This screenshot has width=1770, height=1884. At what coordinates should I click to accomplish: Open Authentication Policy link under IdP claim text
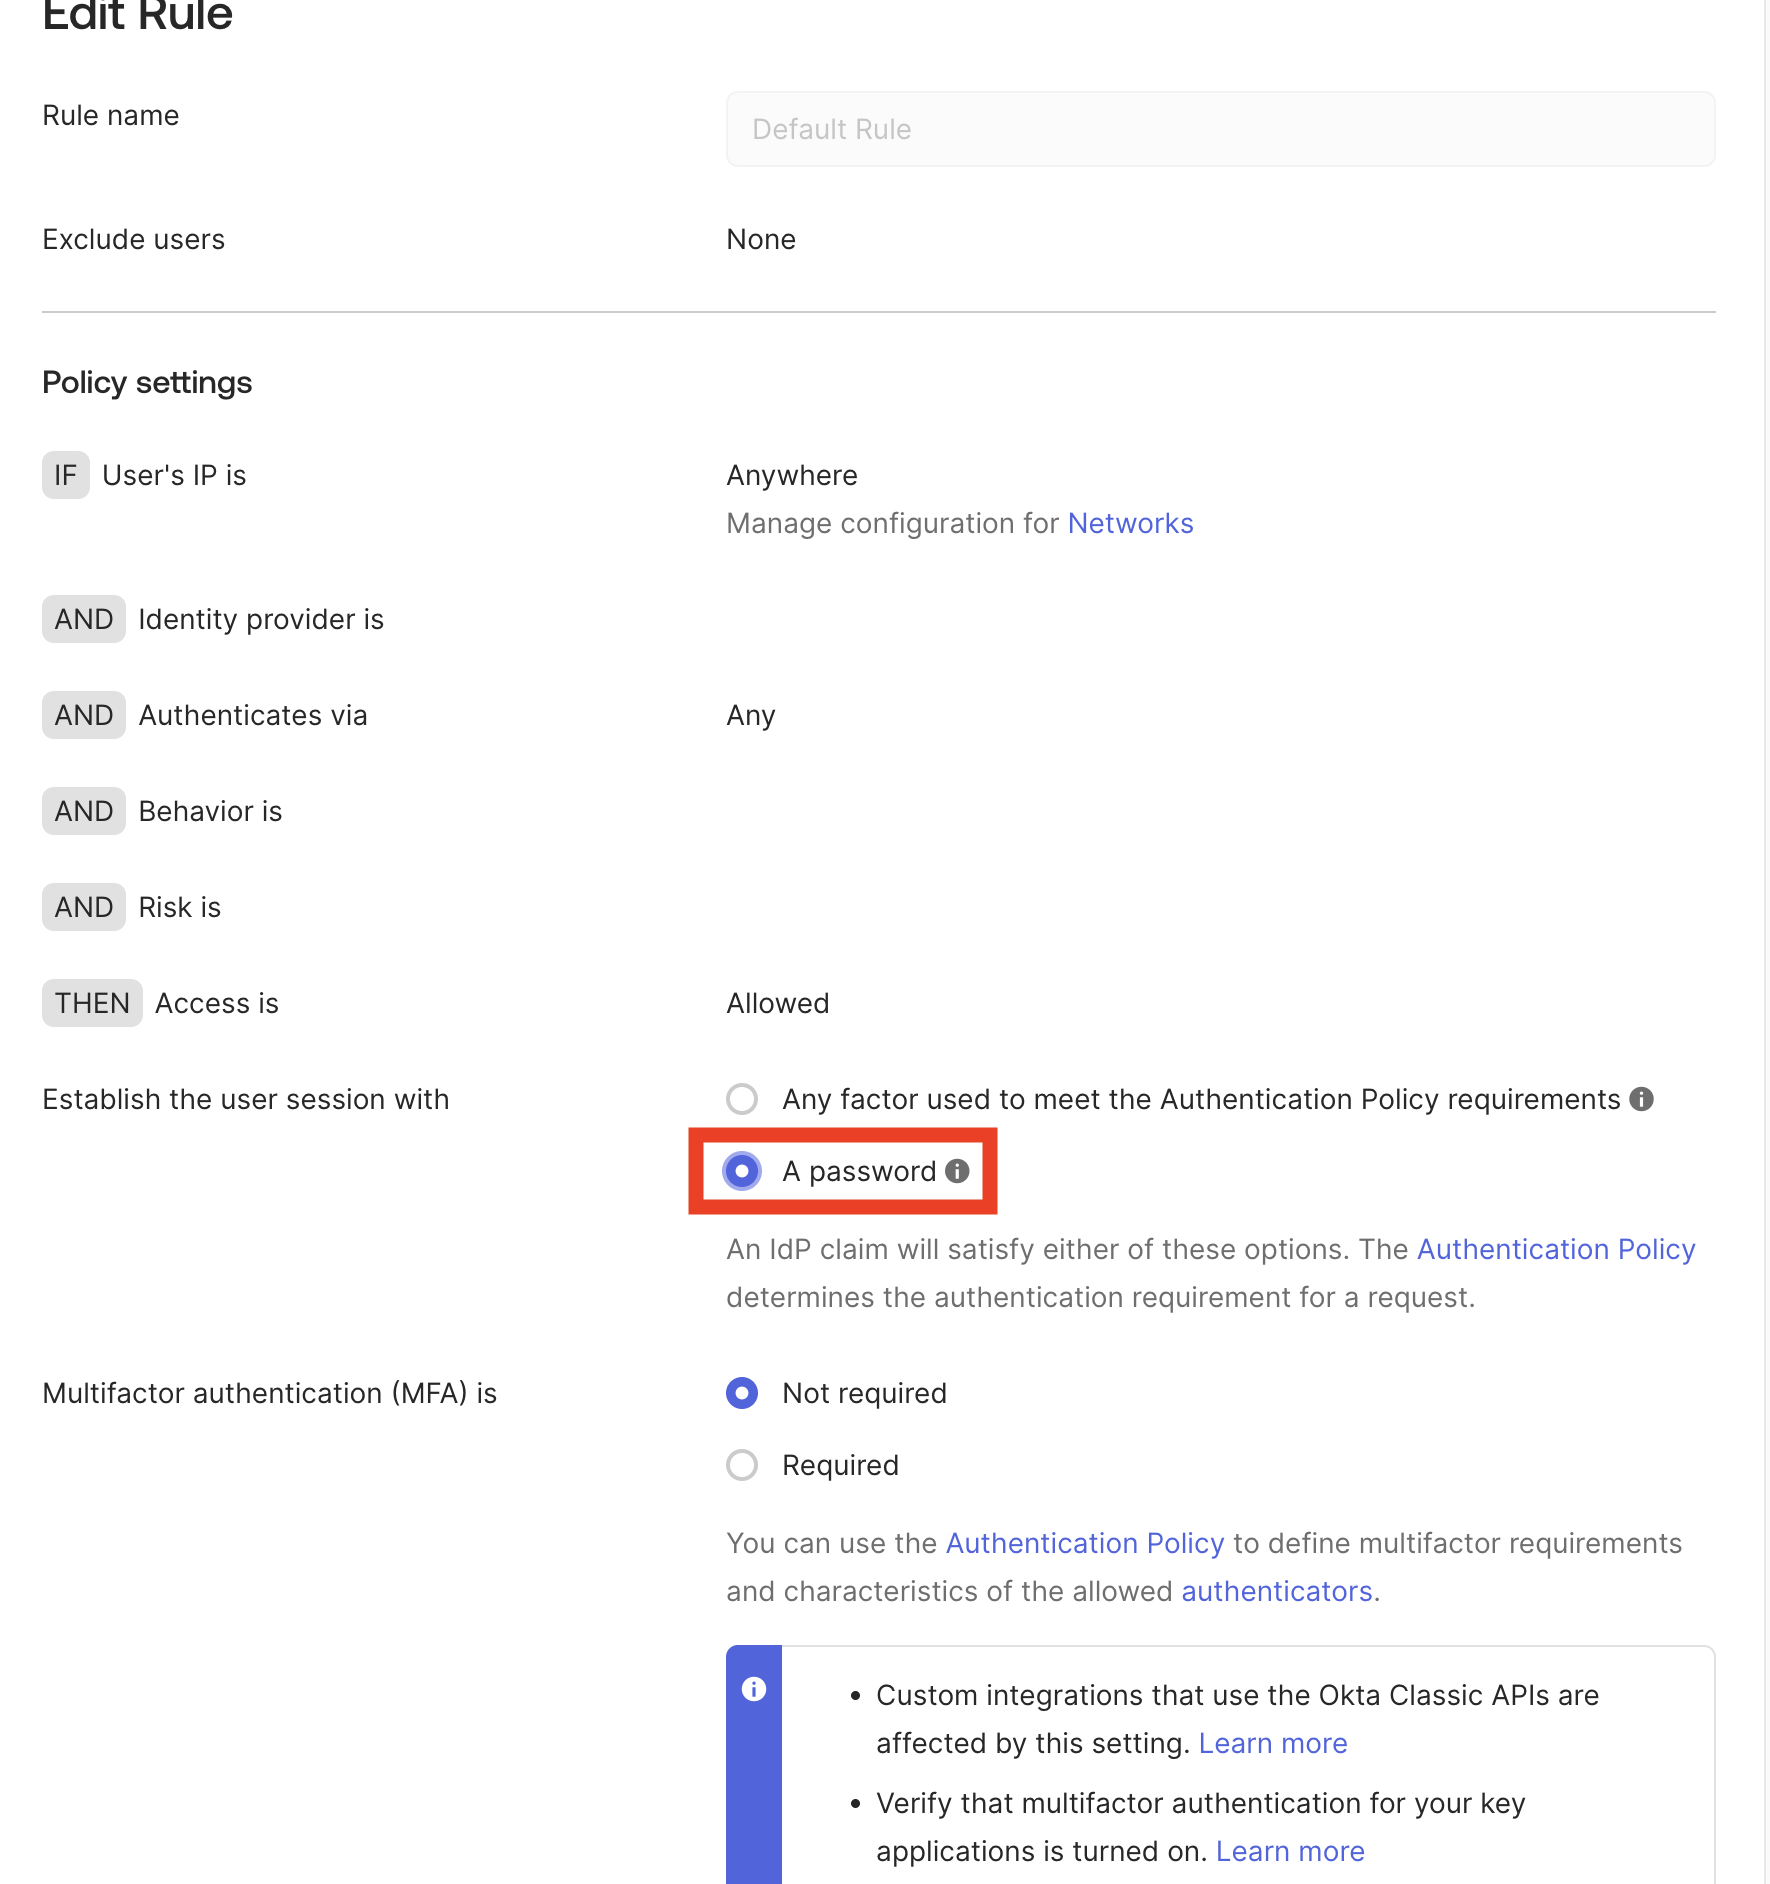tap(1556, 1249)
